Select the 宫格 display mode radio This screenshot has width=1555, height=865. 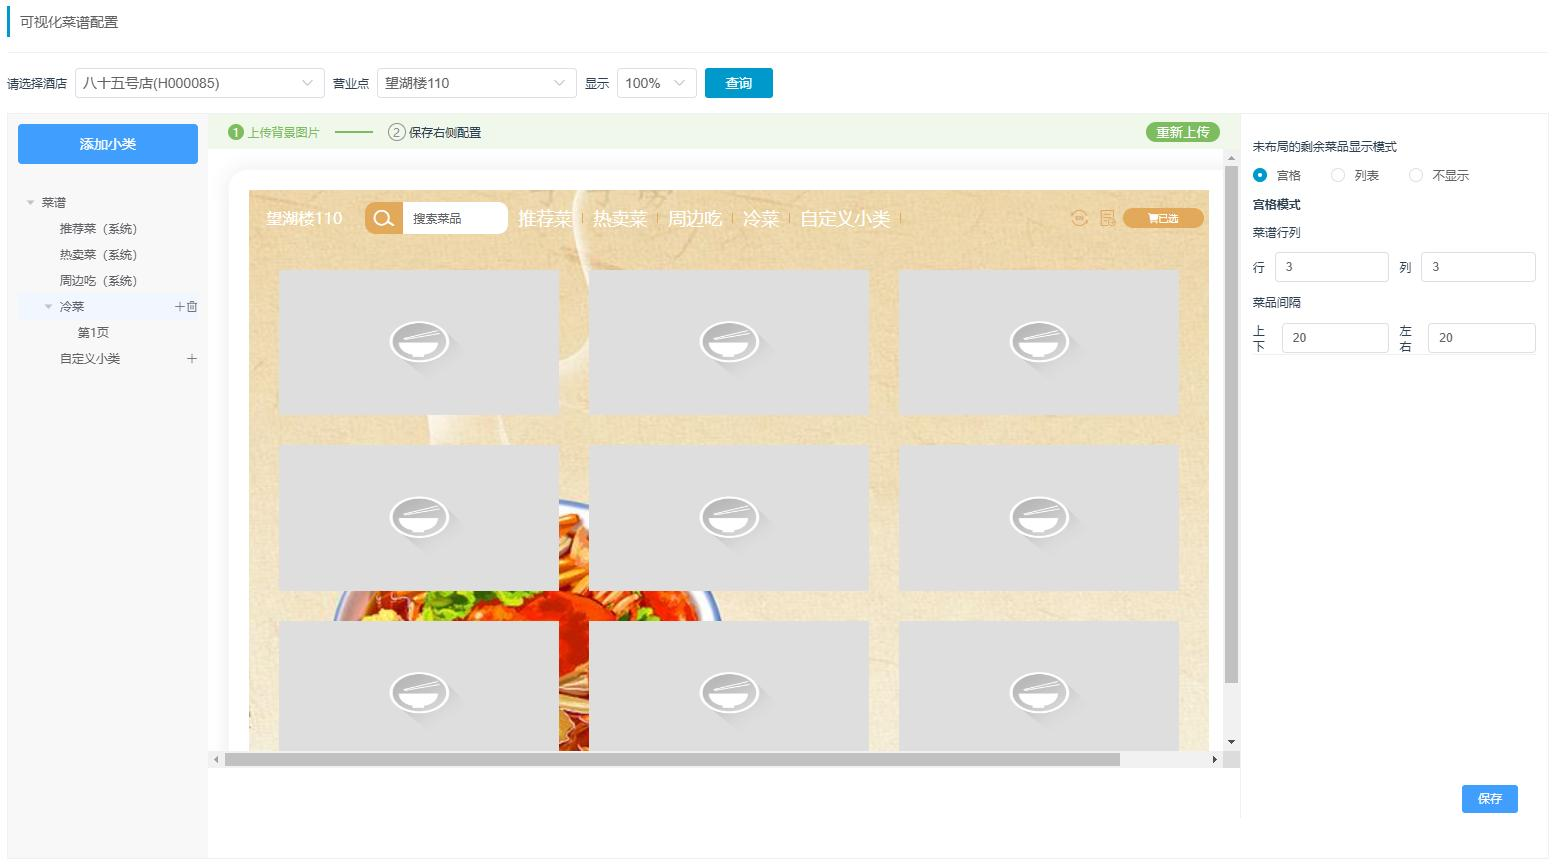pyautogui.click(x=1260, y=175)
